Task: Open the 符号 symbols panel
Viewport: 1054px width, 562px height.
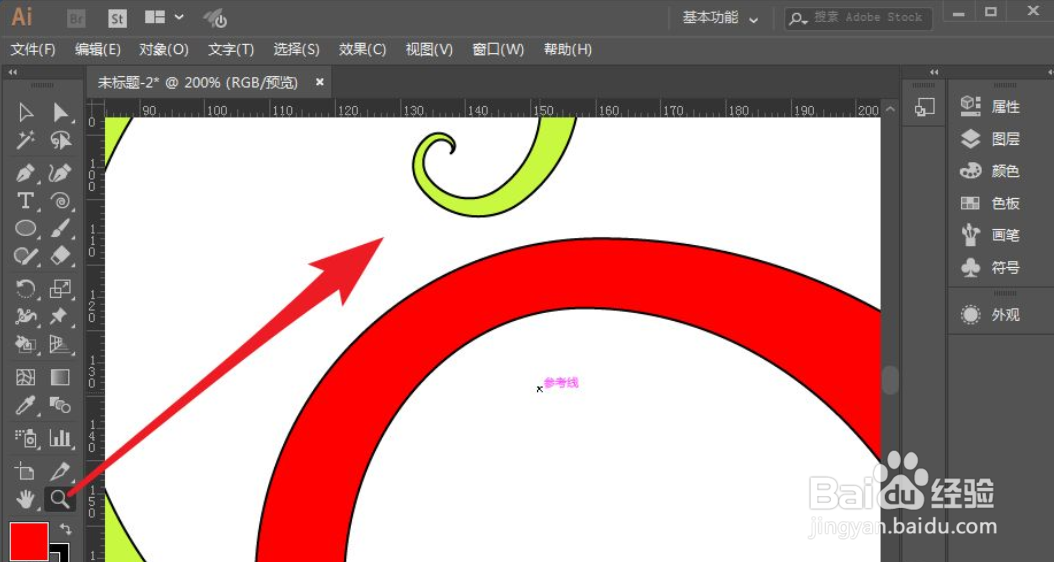Action: pos(991,268)
